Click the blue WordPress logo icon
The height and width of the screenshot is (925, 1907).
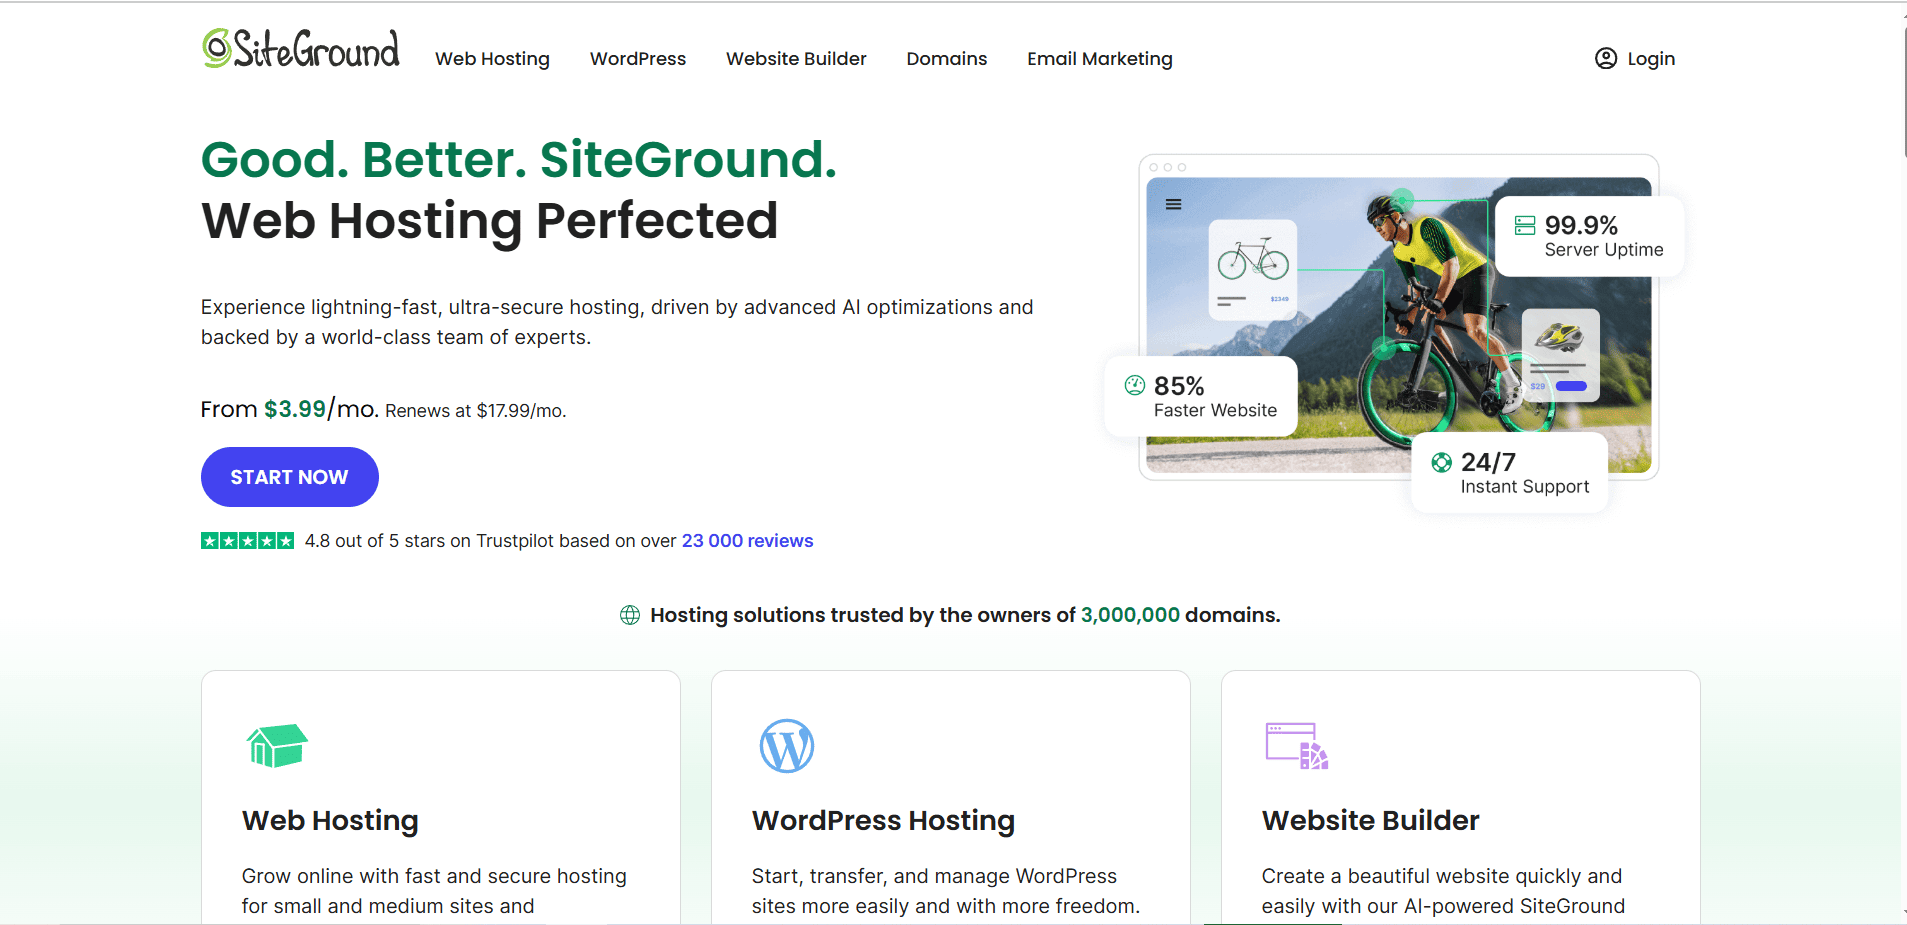[x=786, y=746]
